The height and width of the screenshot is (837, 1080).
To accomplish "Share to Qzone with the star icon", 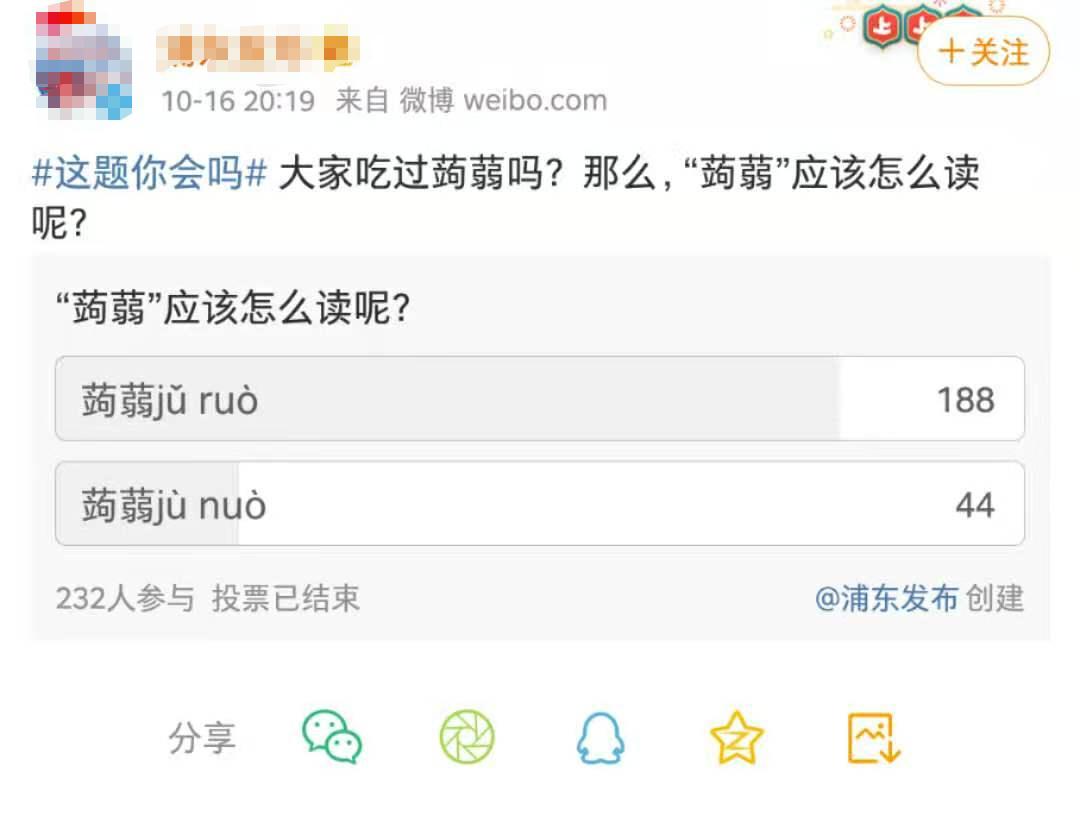I will [737, 738].
